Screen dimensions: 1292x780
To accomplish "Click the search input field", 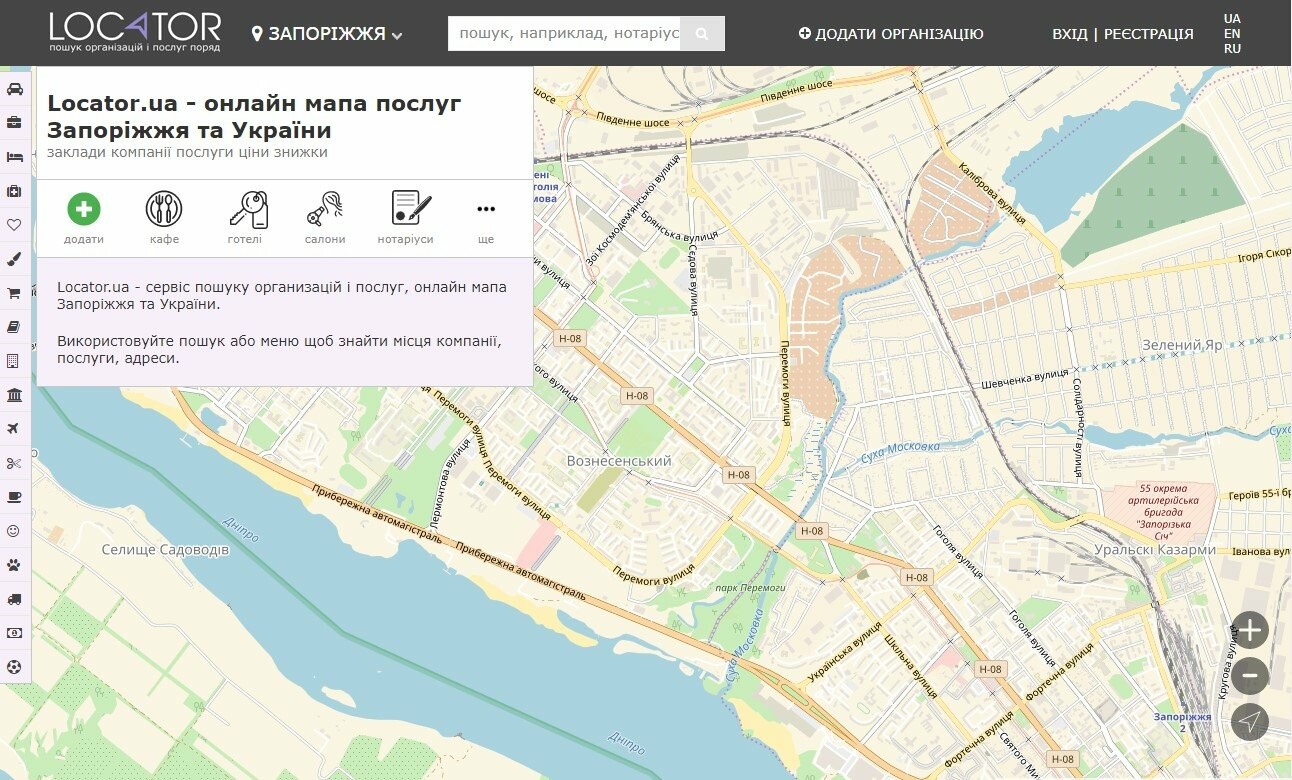I will click(x=565, y=34).
